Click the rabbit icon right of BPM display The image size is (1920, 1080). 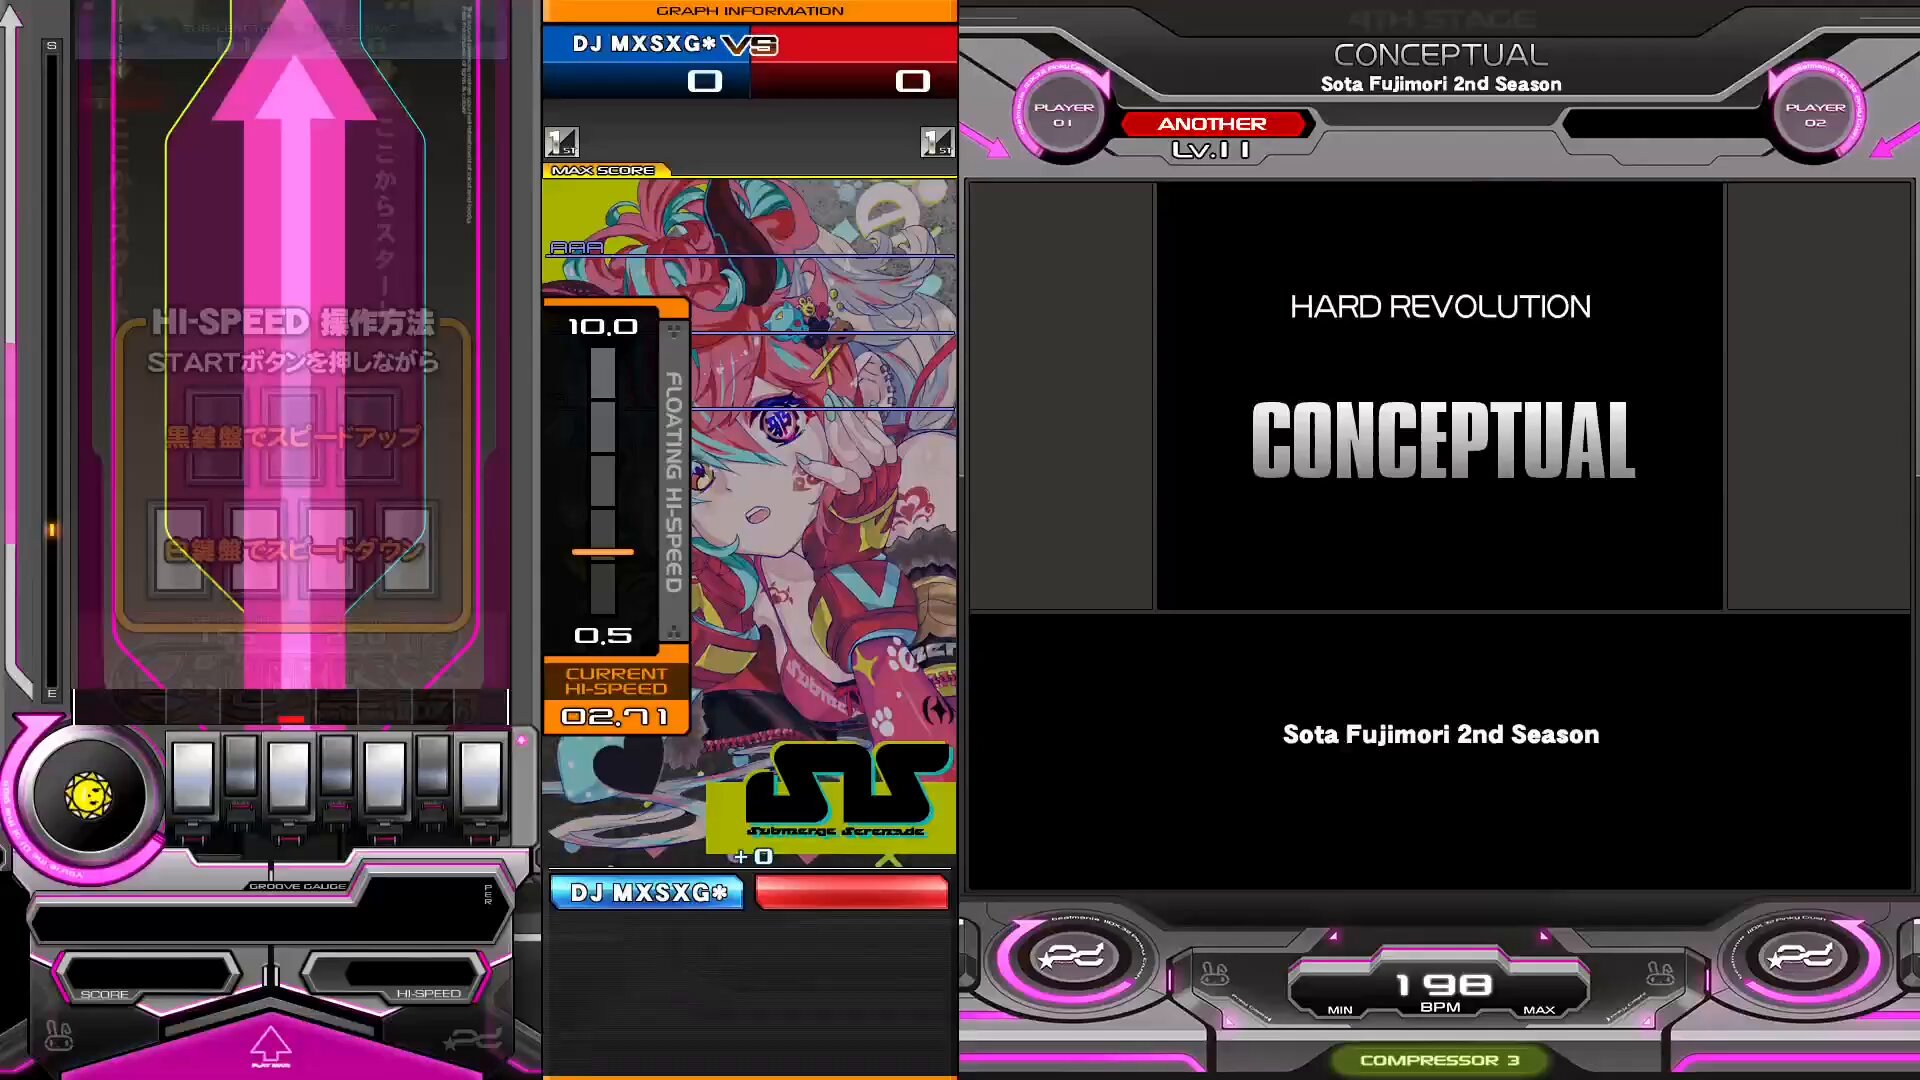[1660, 973]
